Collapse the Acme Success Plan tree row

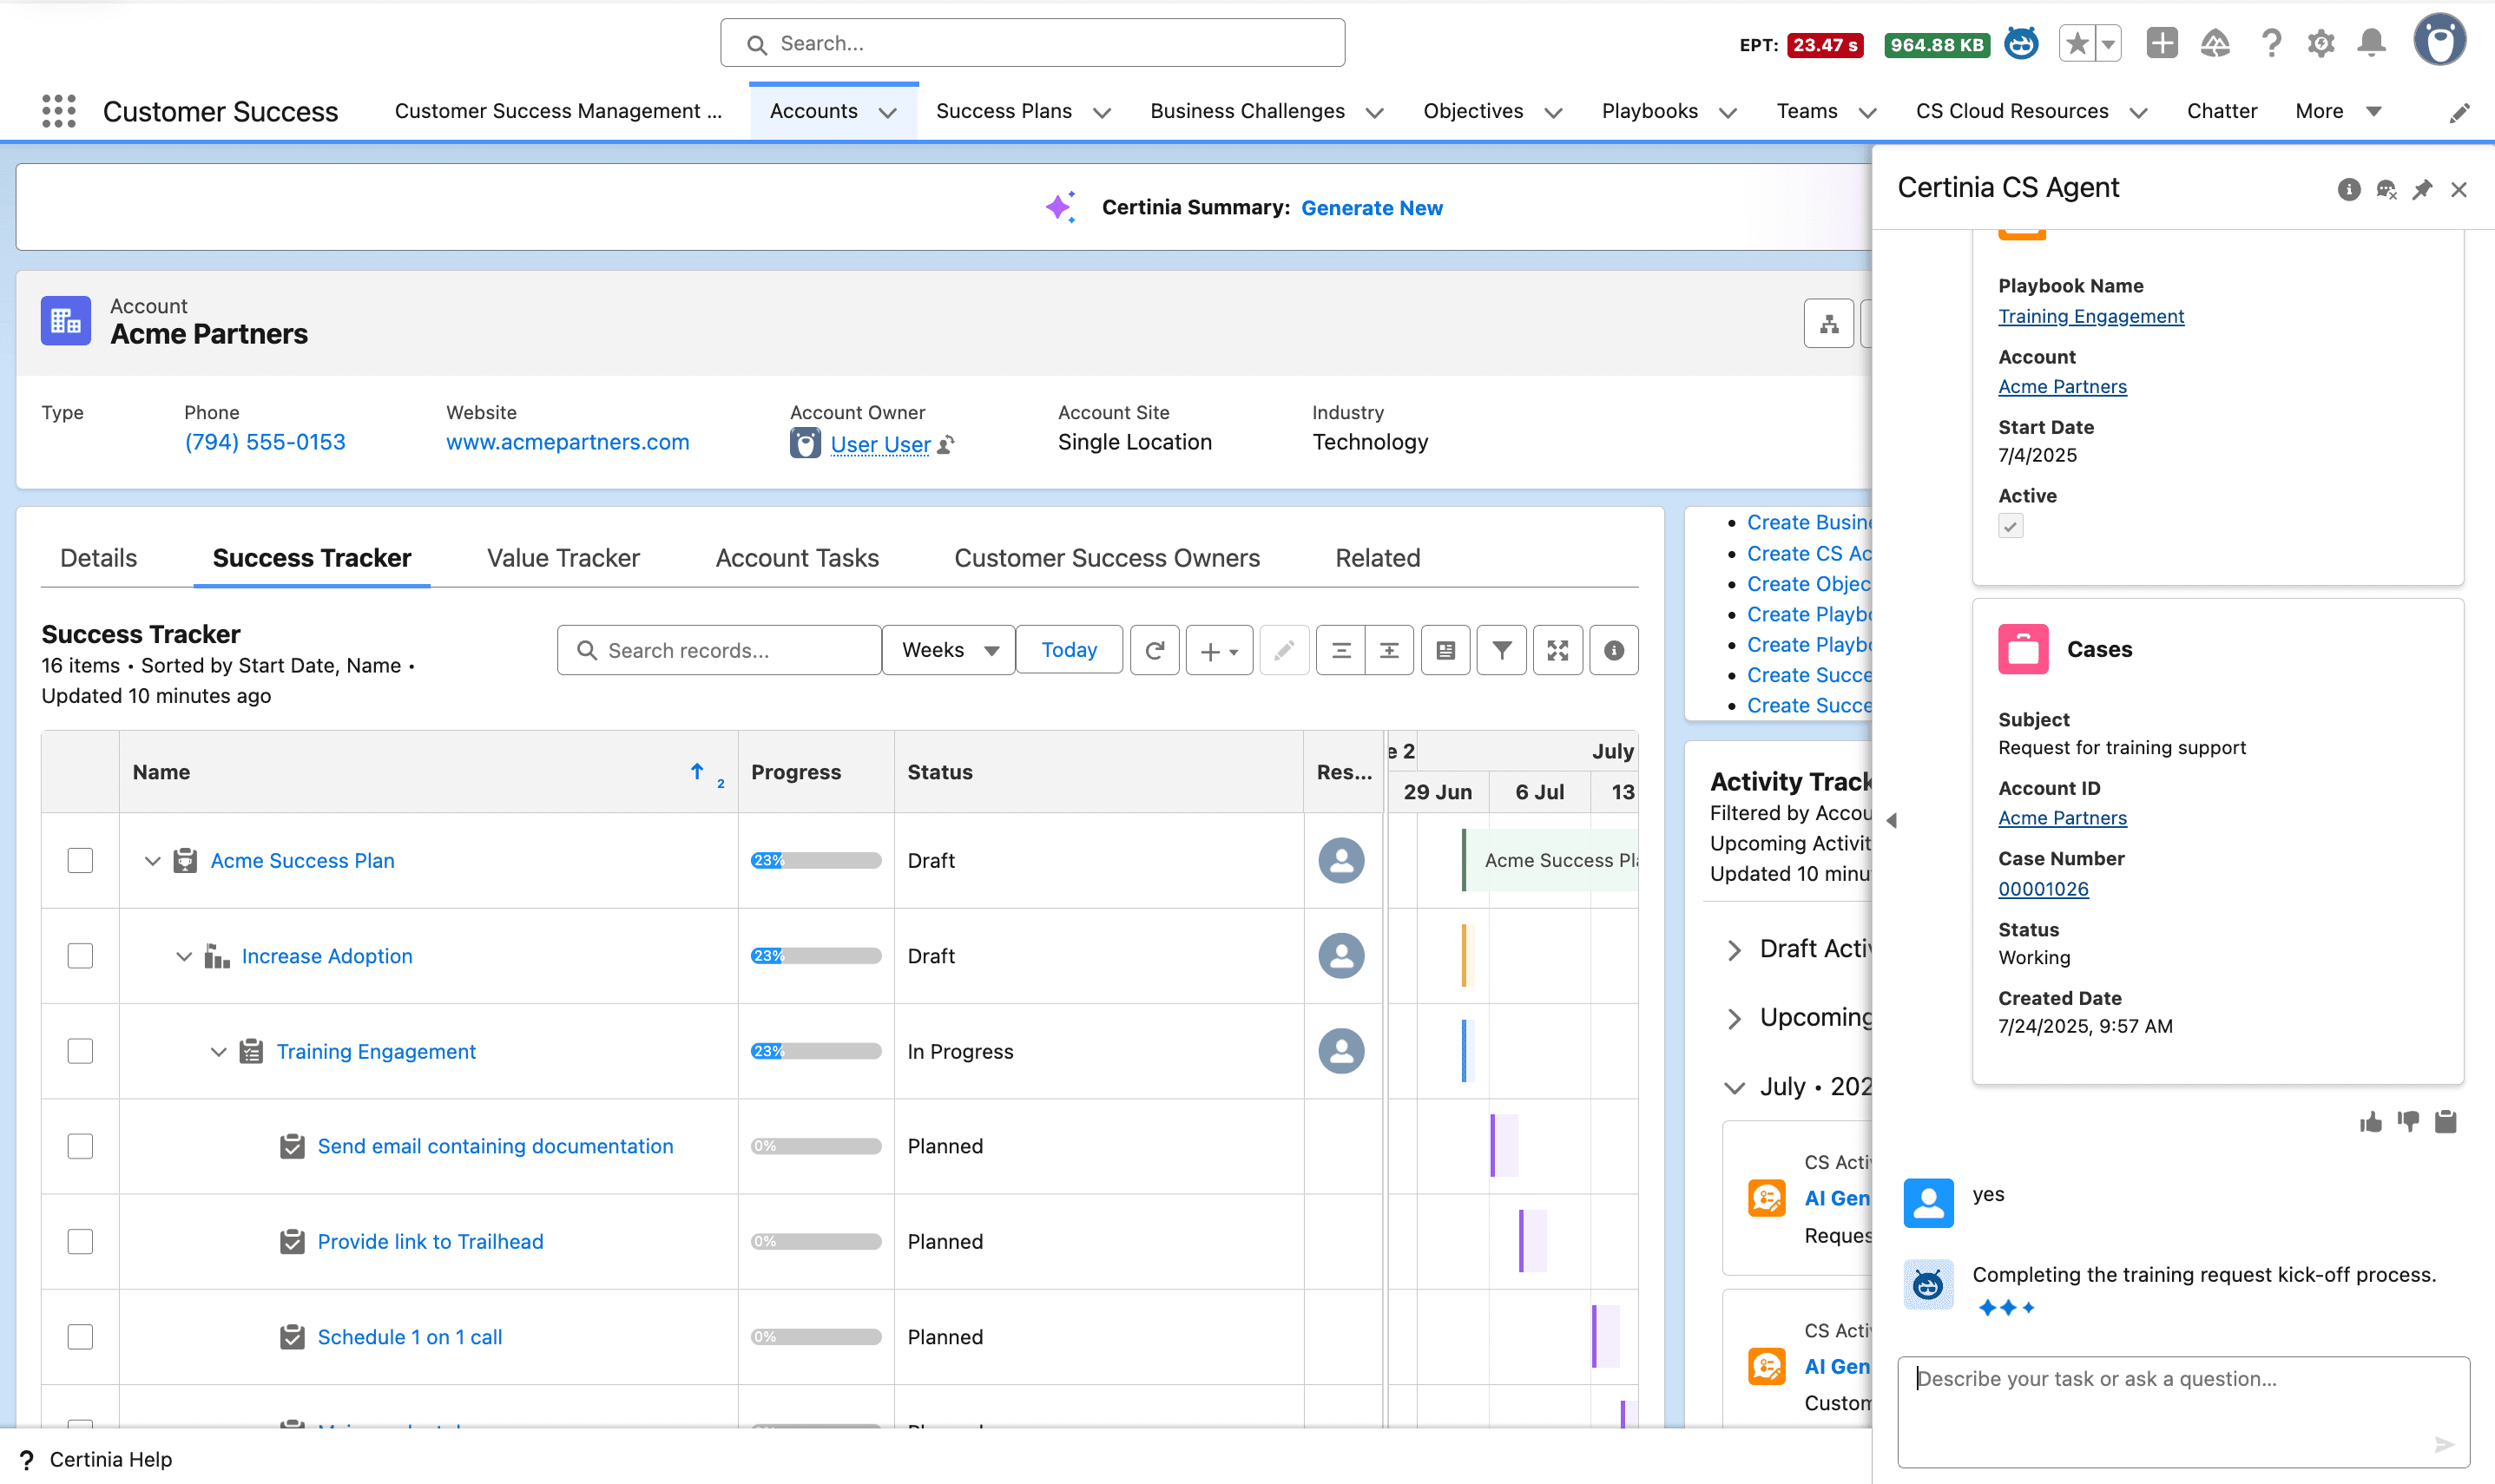coord(152,861)
